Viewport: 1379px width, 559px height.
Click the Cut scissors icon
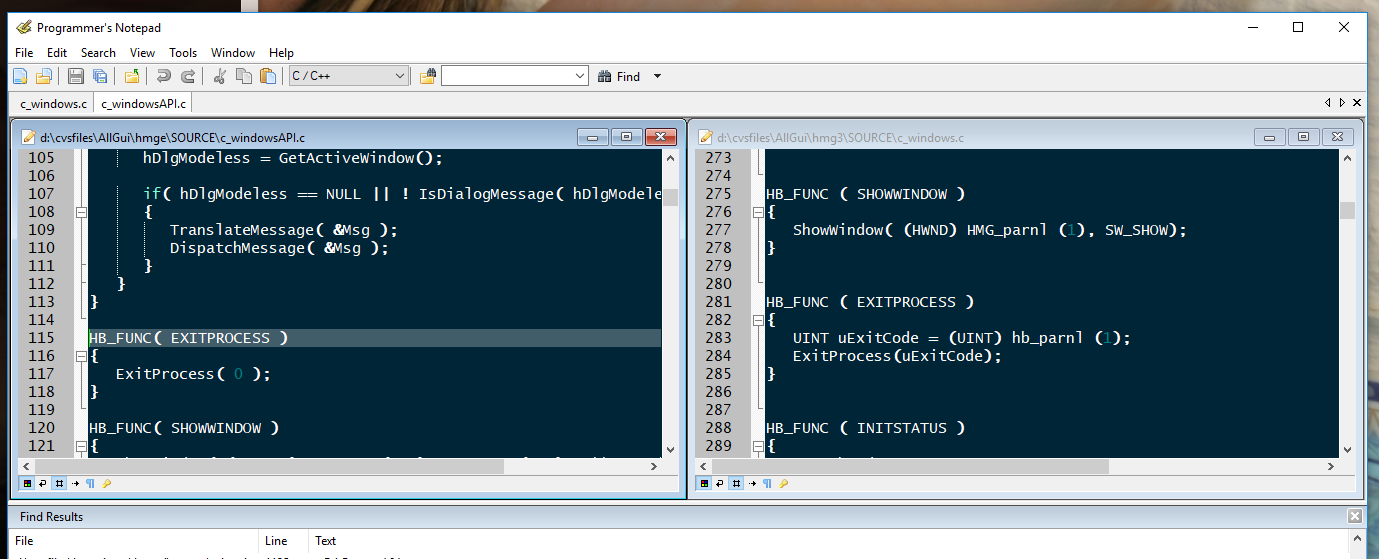pos(220,76)
